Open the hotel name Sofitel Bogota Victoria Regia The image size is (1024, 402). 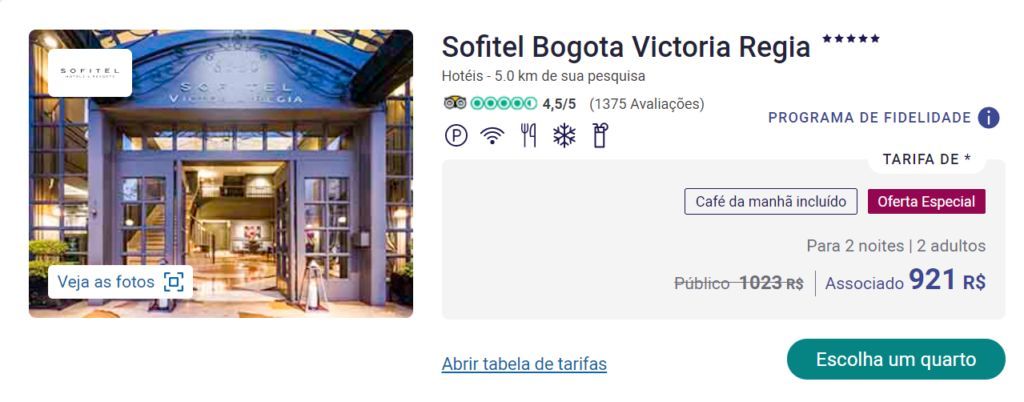point(626,47)
